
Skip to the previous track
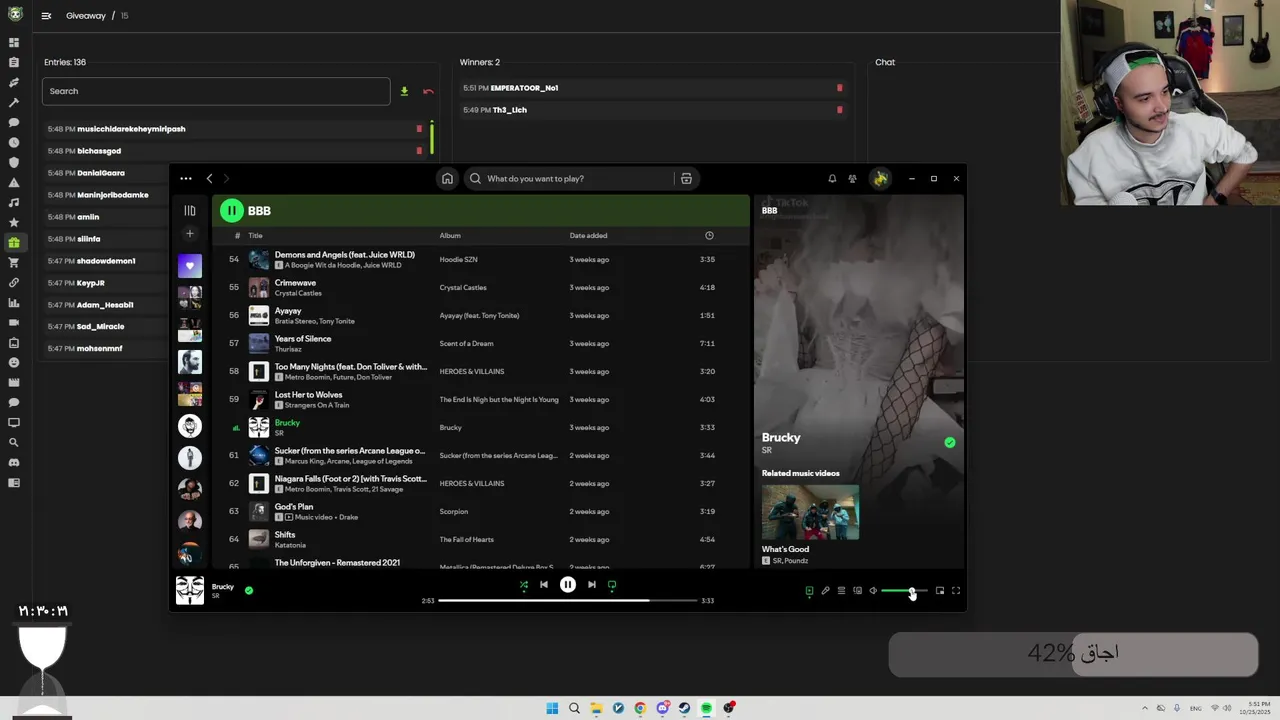click(544, 585)
